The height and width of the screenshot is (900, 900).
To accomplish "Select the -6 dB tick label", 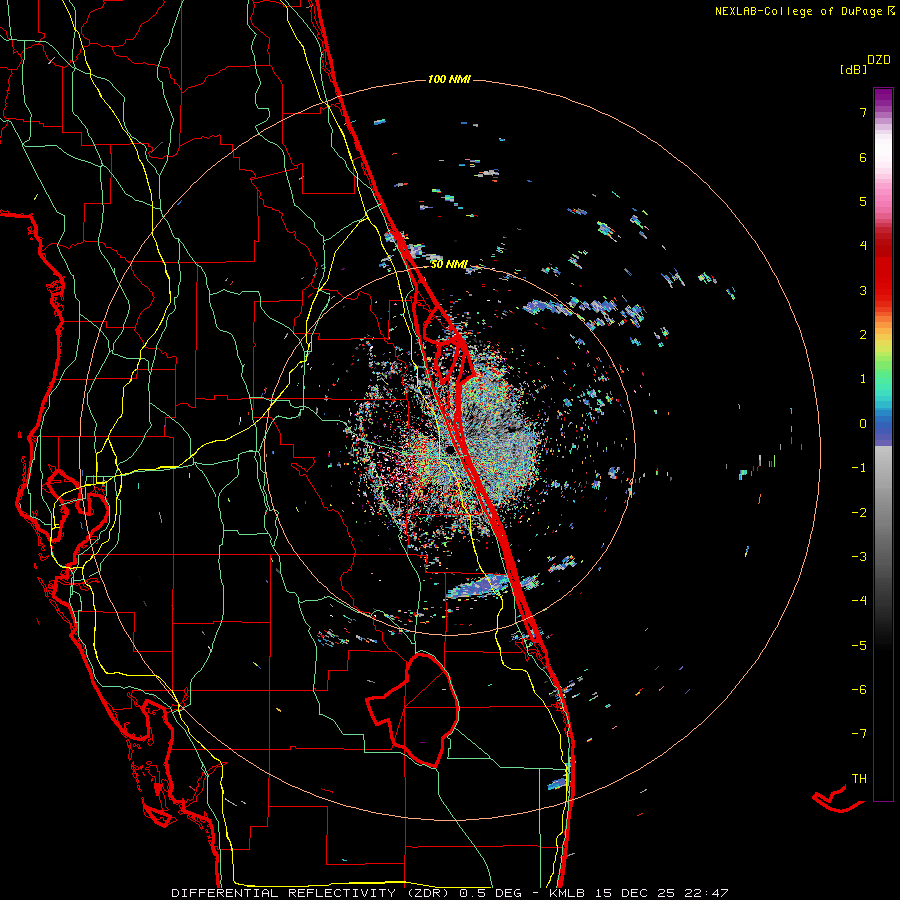I will pyautogui.click(x=859, y=690).
